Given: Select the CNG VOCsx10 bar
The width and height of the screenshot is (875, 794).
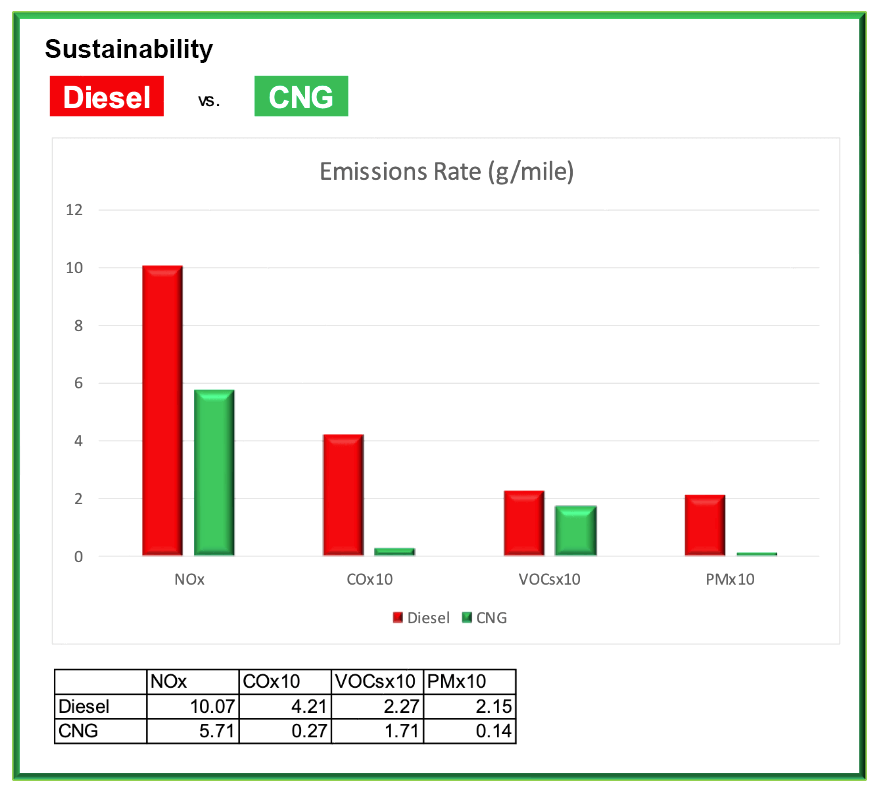Looking at the screenshot, I should pos(576,530).
